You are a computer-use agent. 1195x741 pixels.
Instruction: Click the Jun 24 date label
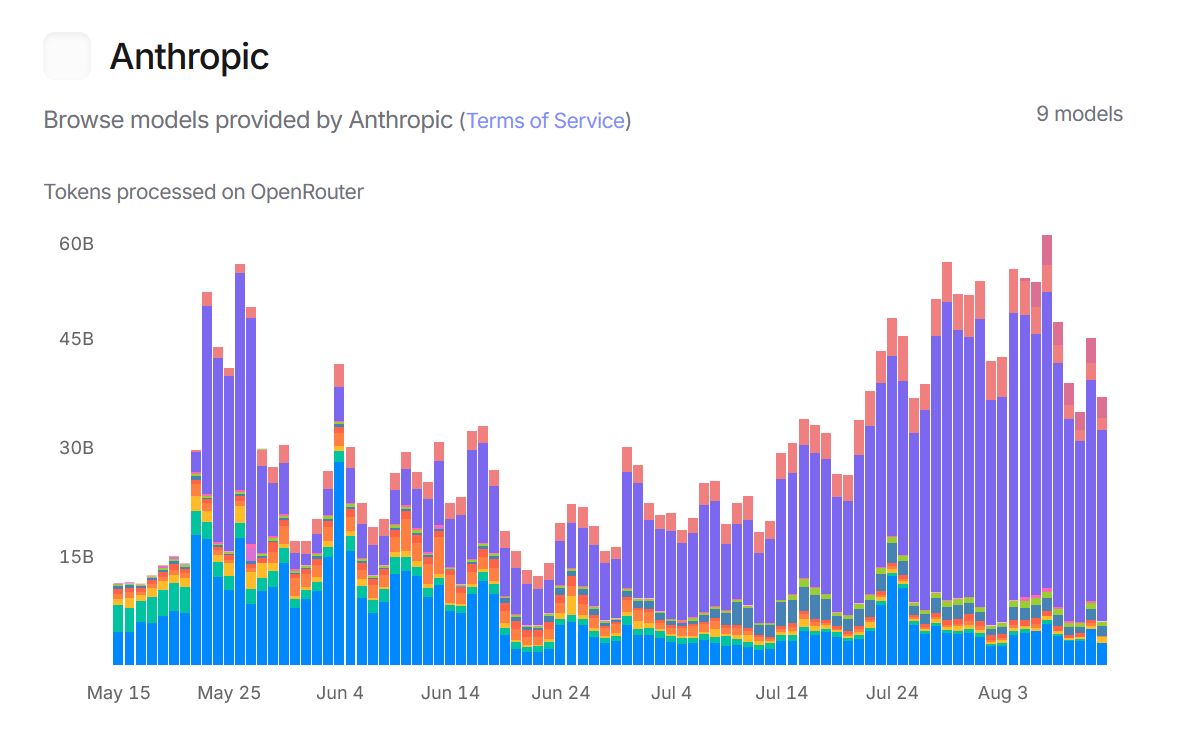tap(560, 692)
